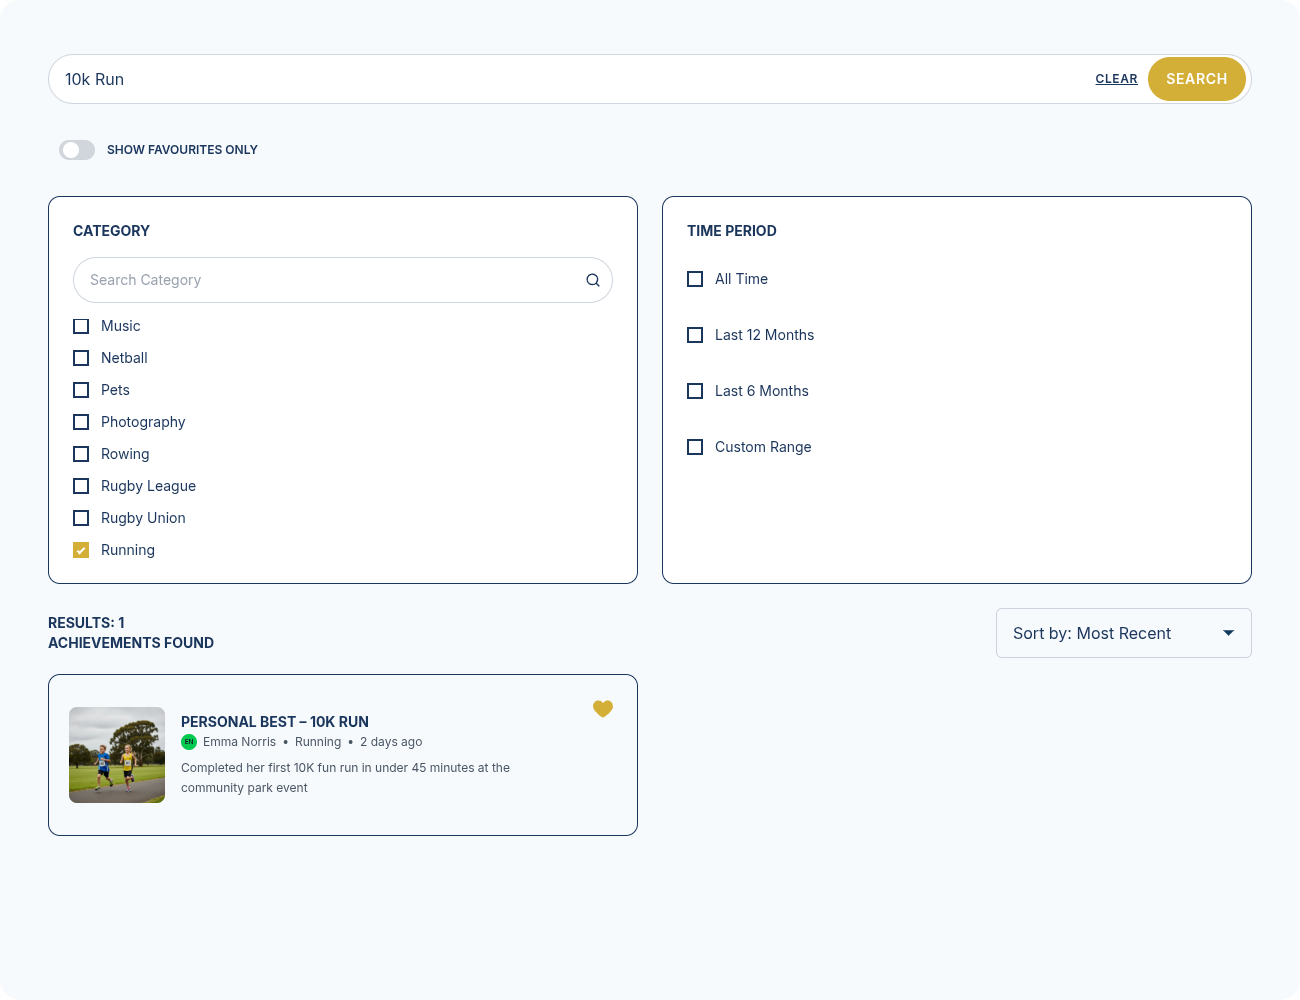Screen dimensions: 1300x1000
Task: Select the Custom Range time period
Action: pyautogui.click(x=695, y=447)
